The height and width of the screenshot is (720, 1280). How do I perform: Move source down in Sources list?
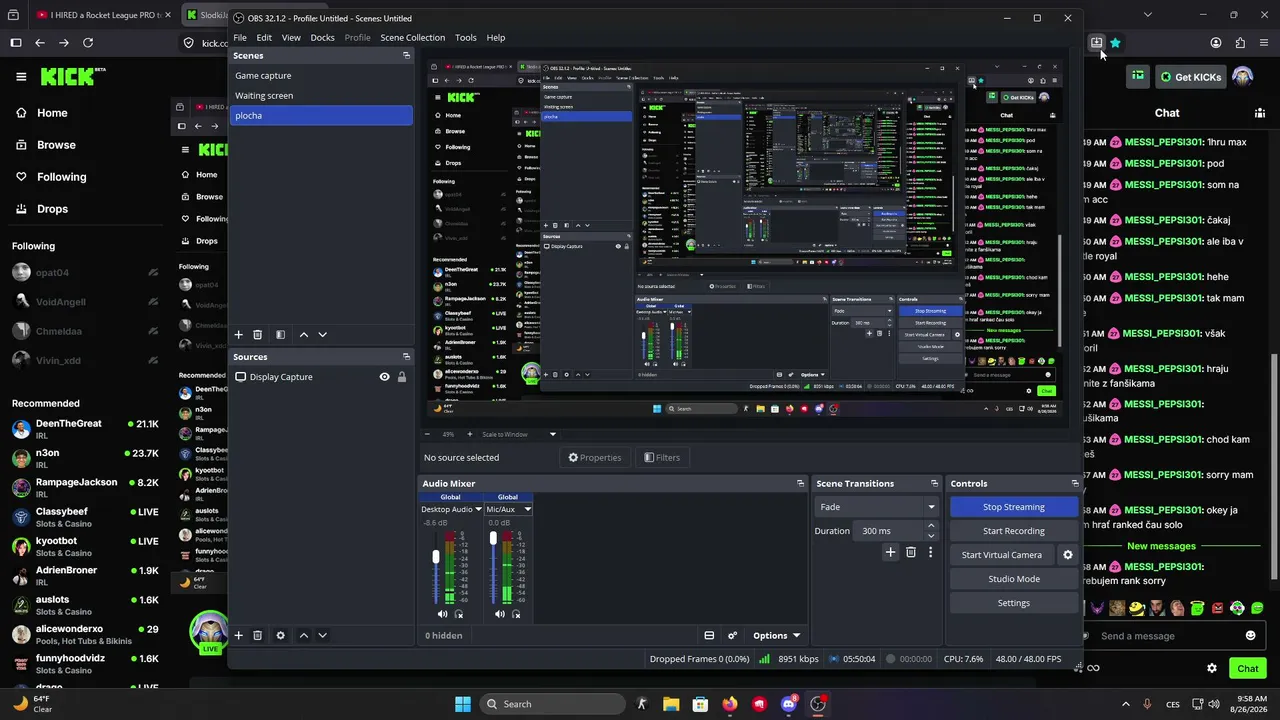(322, 635)
